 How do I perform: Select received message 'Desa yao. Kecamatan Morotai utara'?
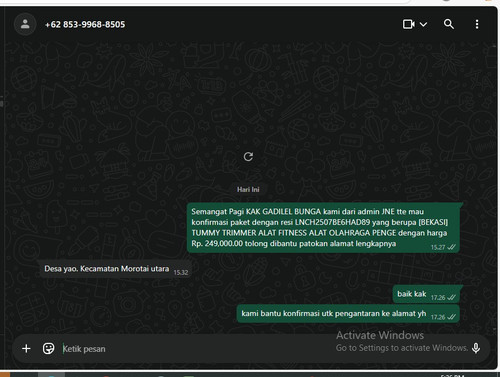115,269
